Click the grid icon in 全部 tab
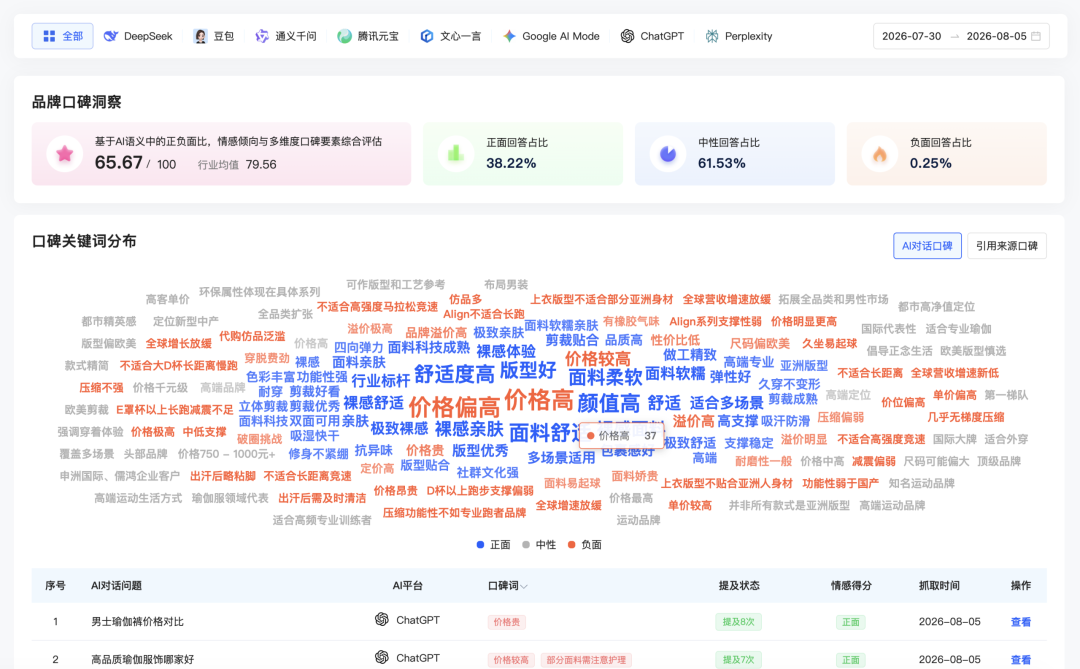 click(49, 36)
